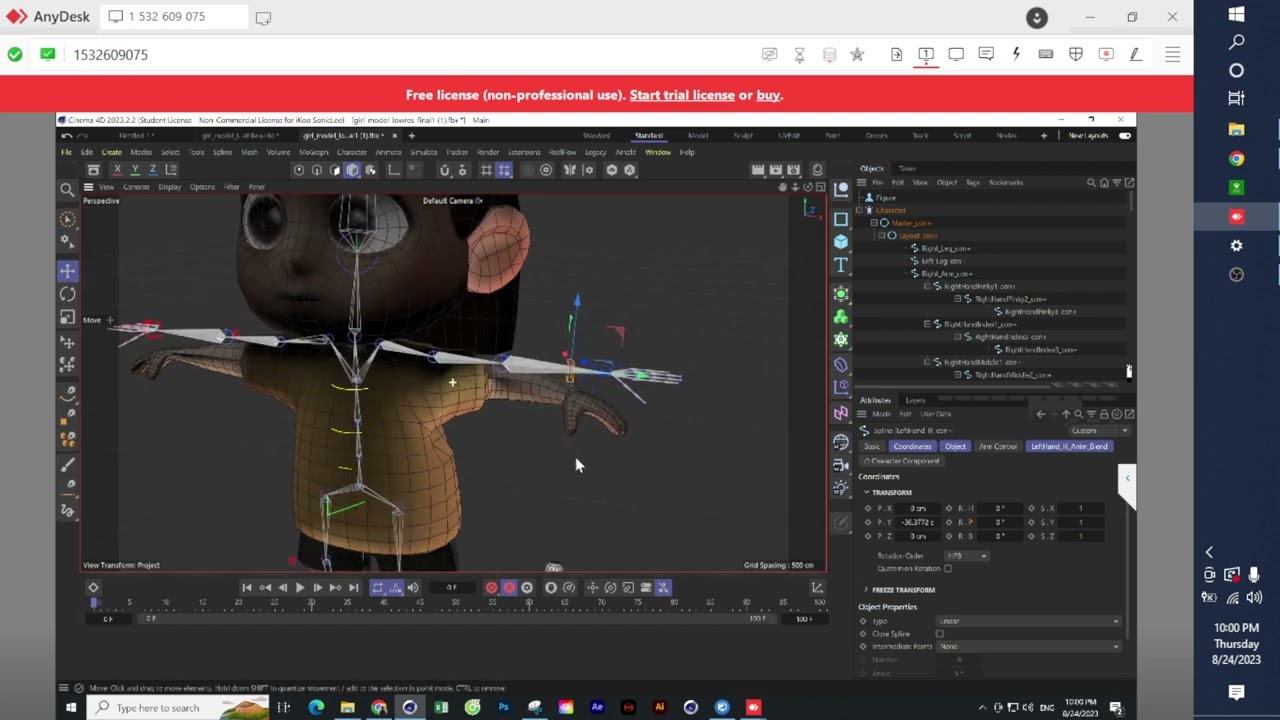Viewport: 1280px width, 720px height.
Task: Add a Cube primitive from the side palette
Action: [841, 242]
